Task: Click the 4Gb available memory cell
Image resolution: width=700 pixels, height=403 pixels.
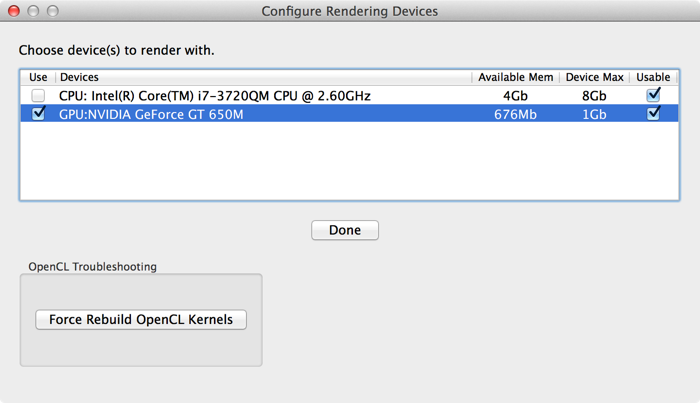Action: point(515,96)
